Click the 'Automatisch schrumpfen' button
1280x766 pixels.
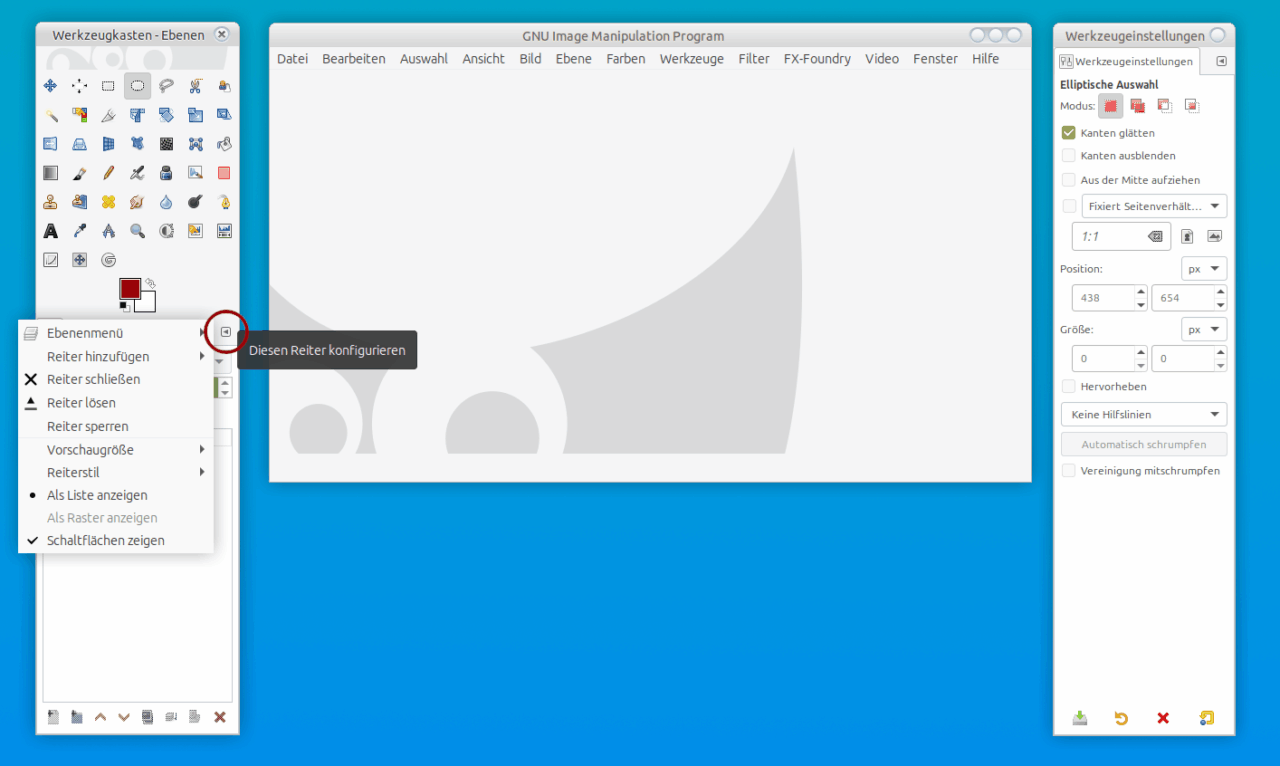[1144, 444]
